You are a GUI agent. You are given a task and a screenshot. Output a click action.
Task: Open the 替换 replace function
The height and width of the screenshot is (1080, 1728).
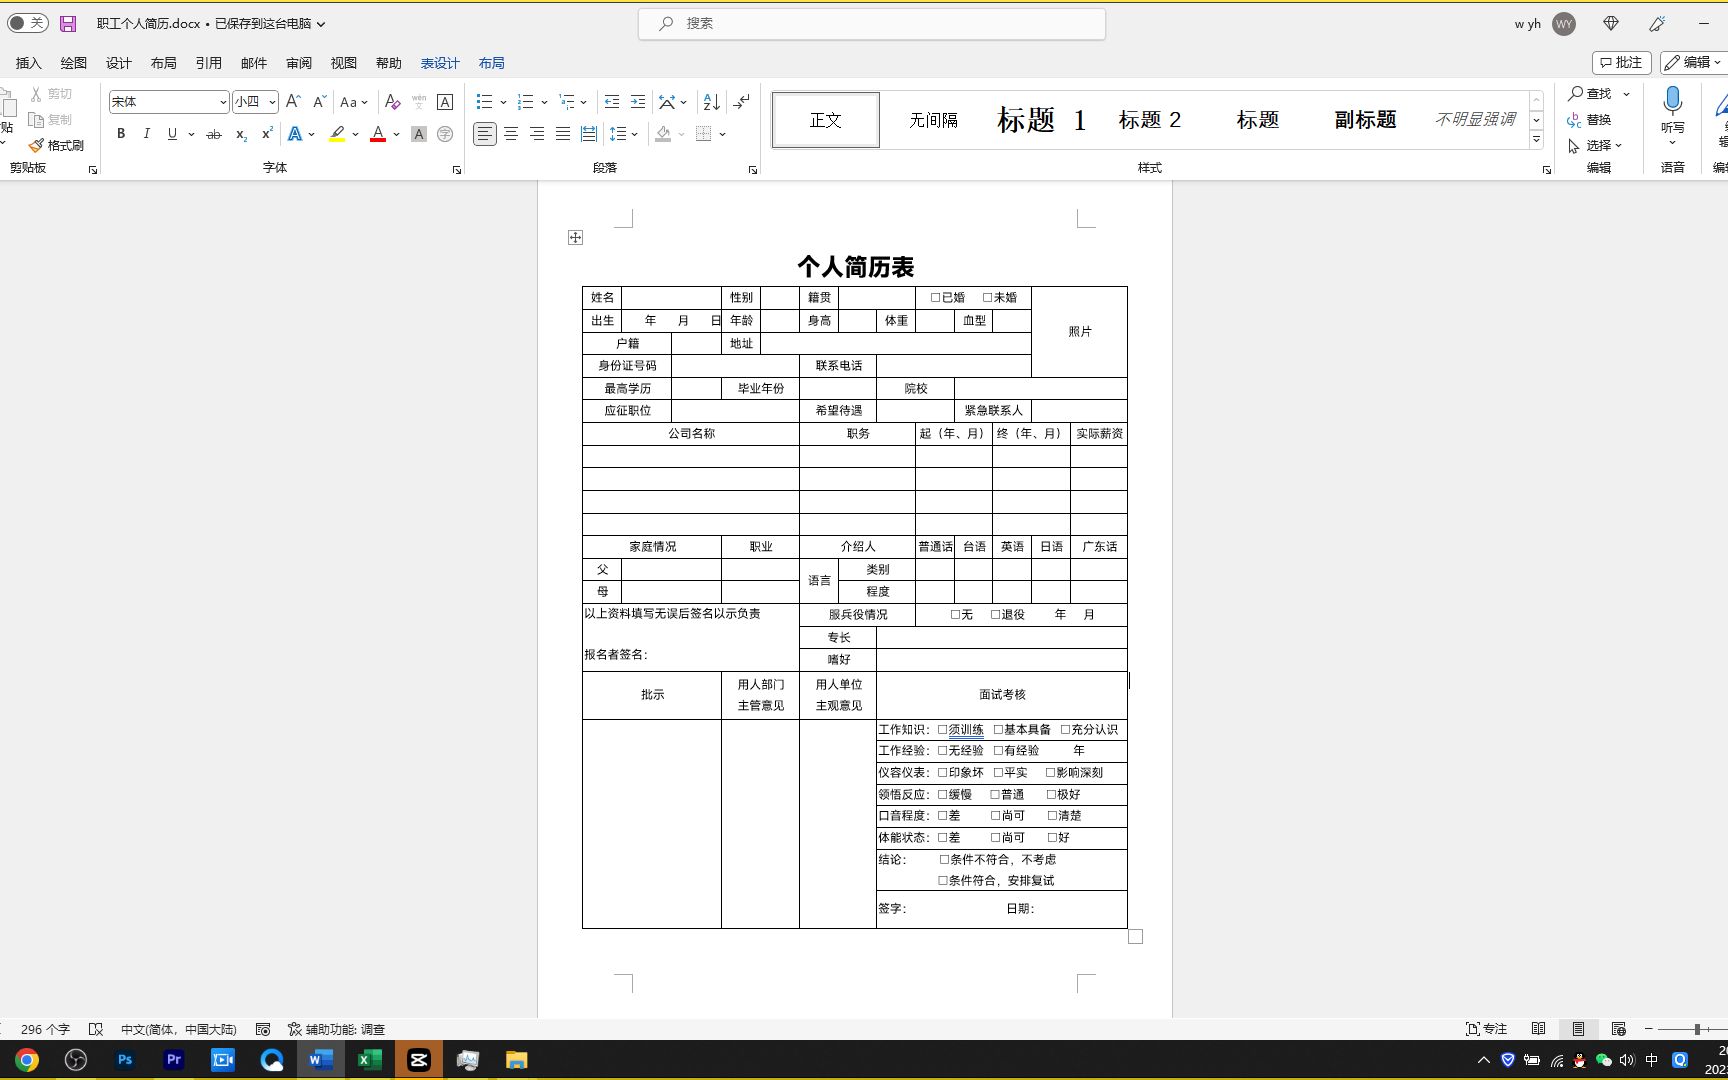pyautogui.click(x=1598, y=119)
